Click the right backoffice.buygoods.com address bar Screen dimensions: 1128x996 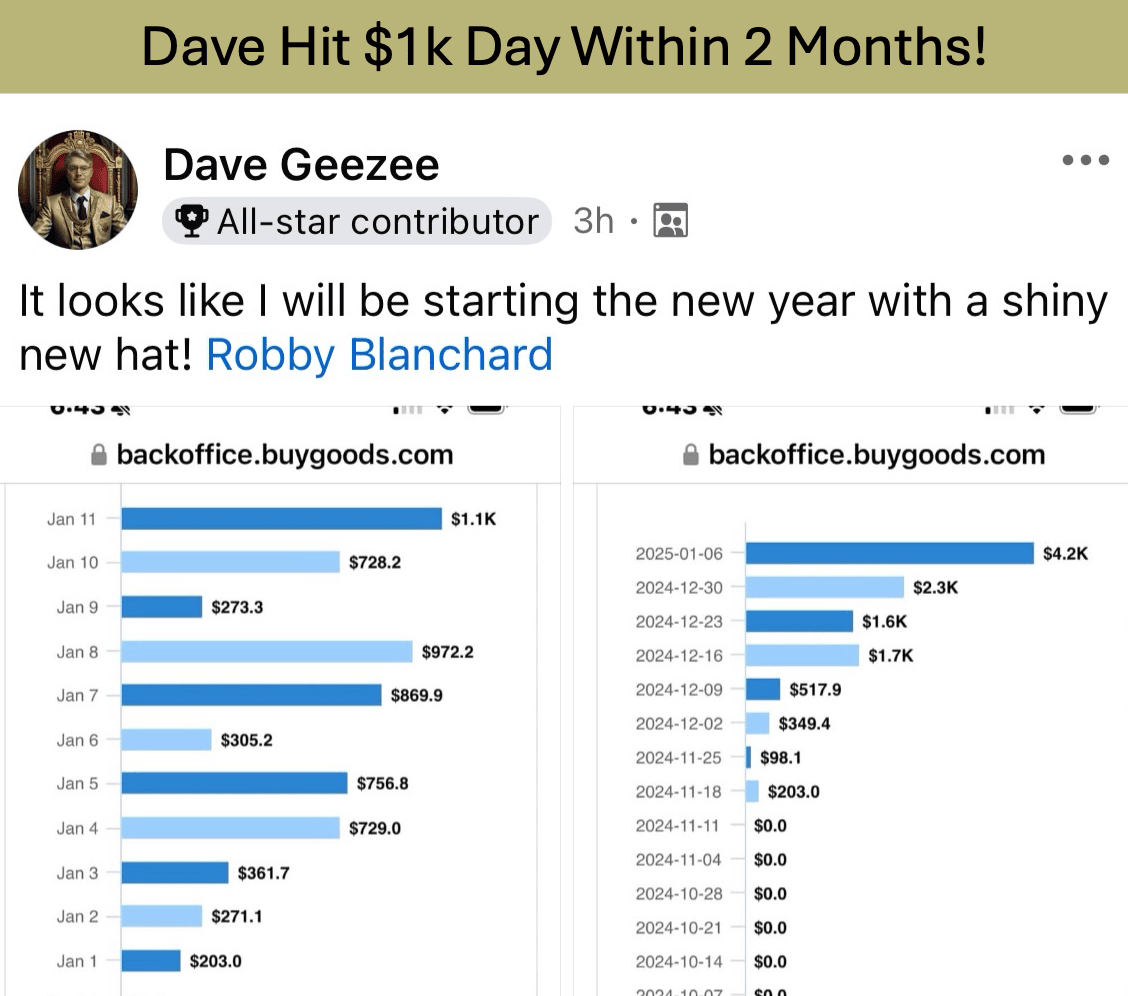coord(850,454)
